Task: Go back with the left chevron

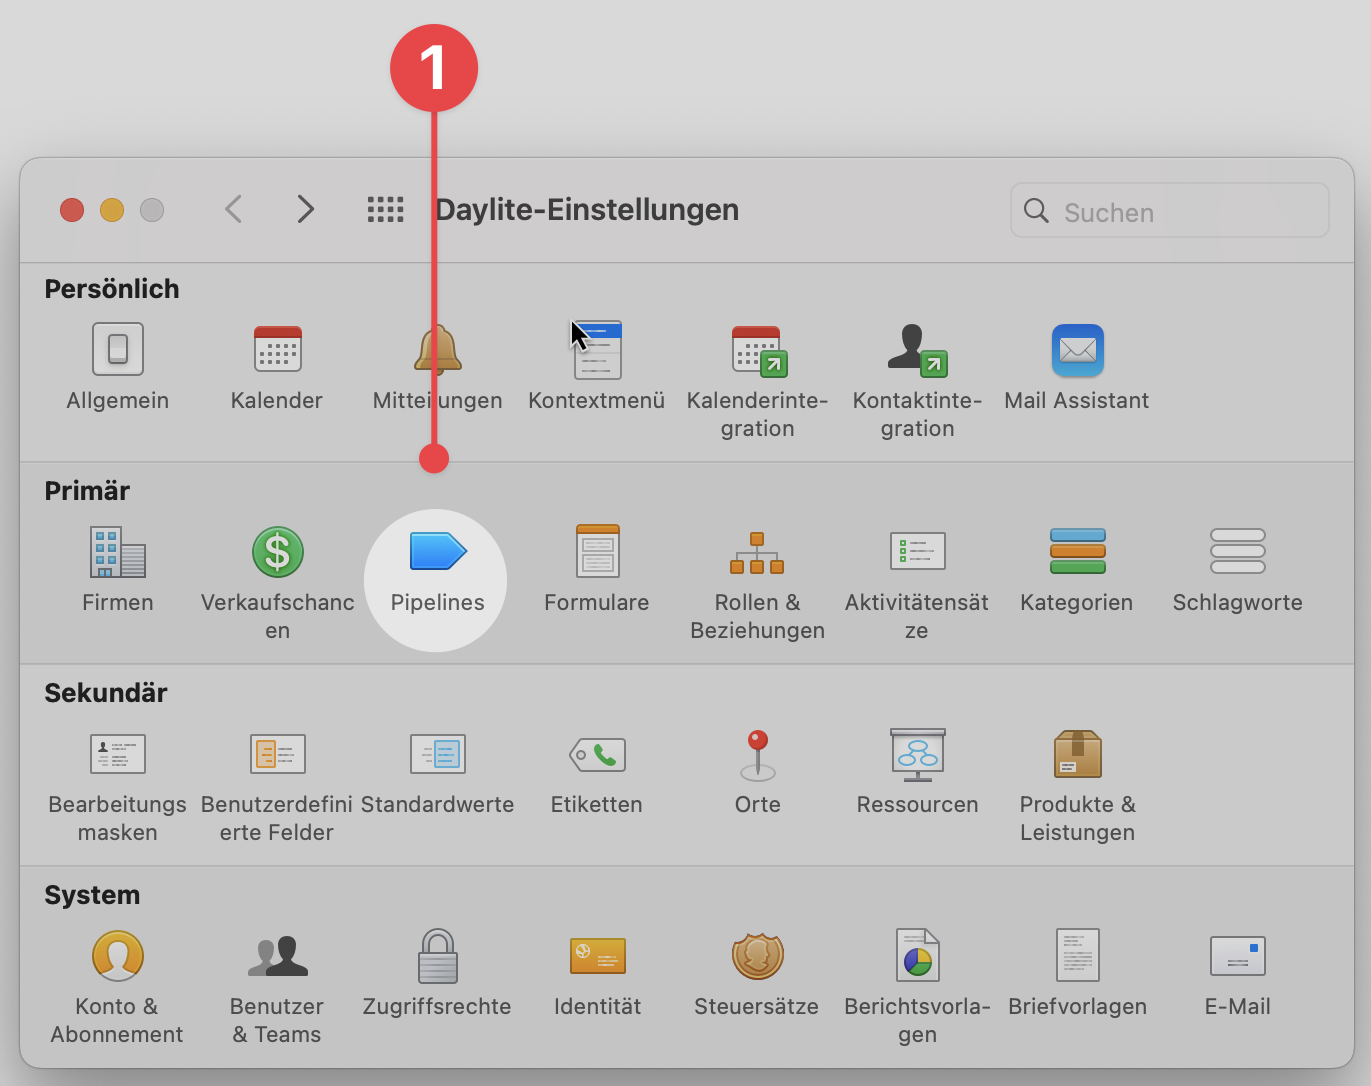Action: coord(234,210)
